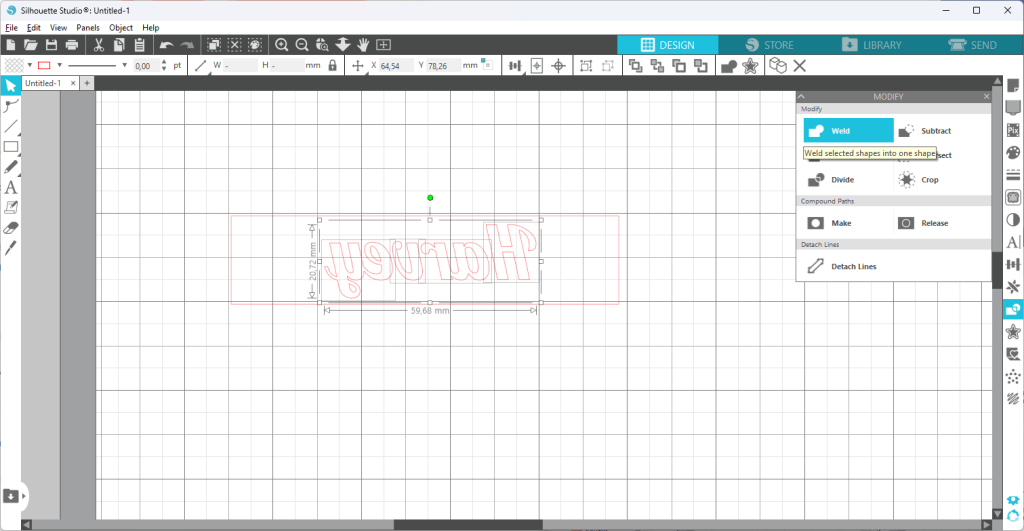
Task: Click the Cut scissors icon
Action: click(99, 44)
